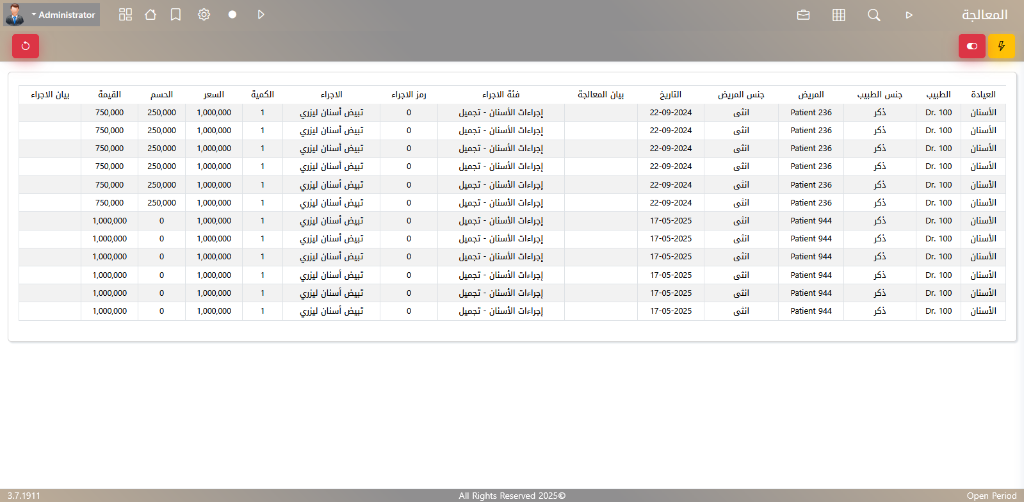The image size is (1024, 502).
Task: Click the briefcase icon
Action: click(x=803, y=15)
